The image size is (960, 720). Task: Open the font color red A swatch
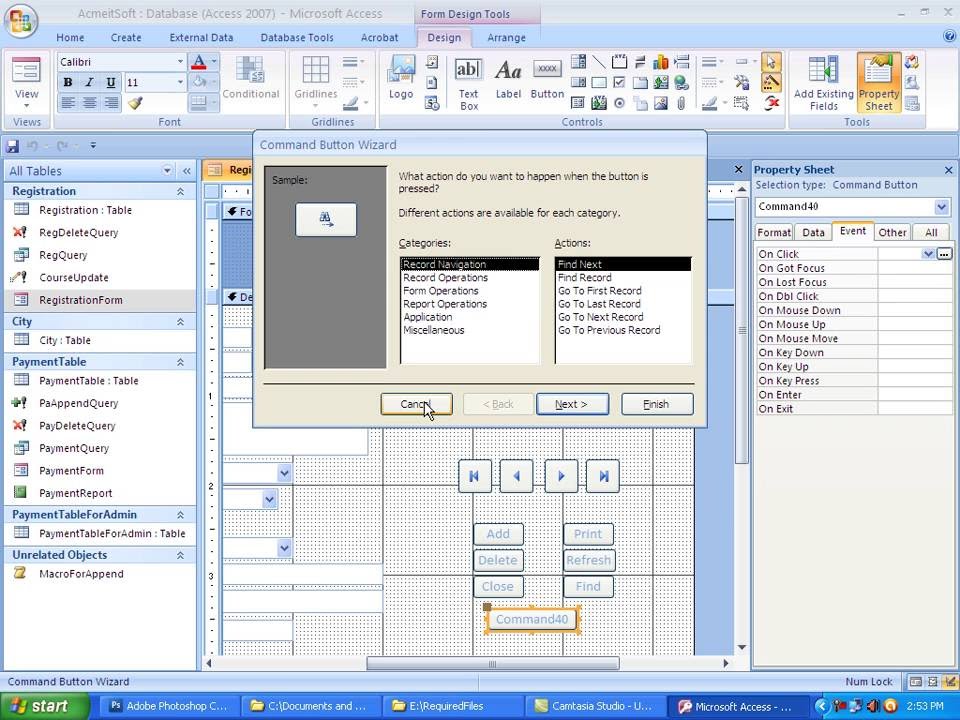(198, 62)
